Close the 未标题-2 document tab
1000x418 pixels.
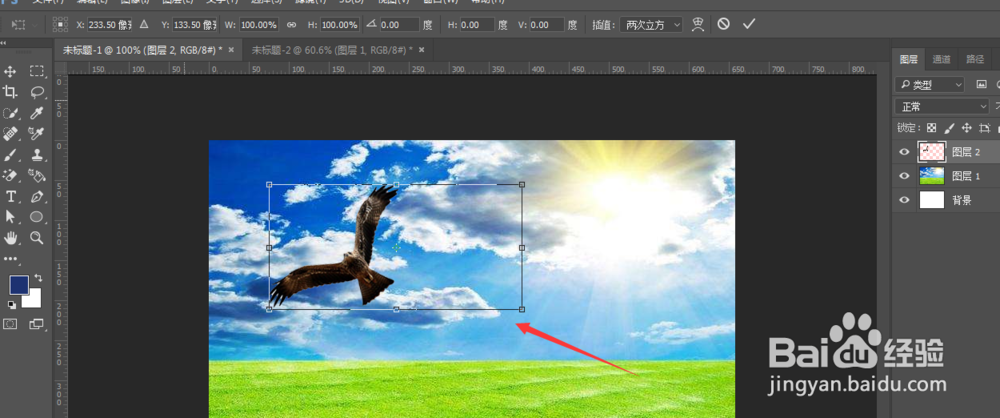[422, 50]
